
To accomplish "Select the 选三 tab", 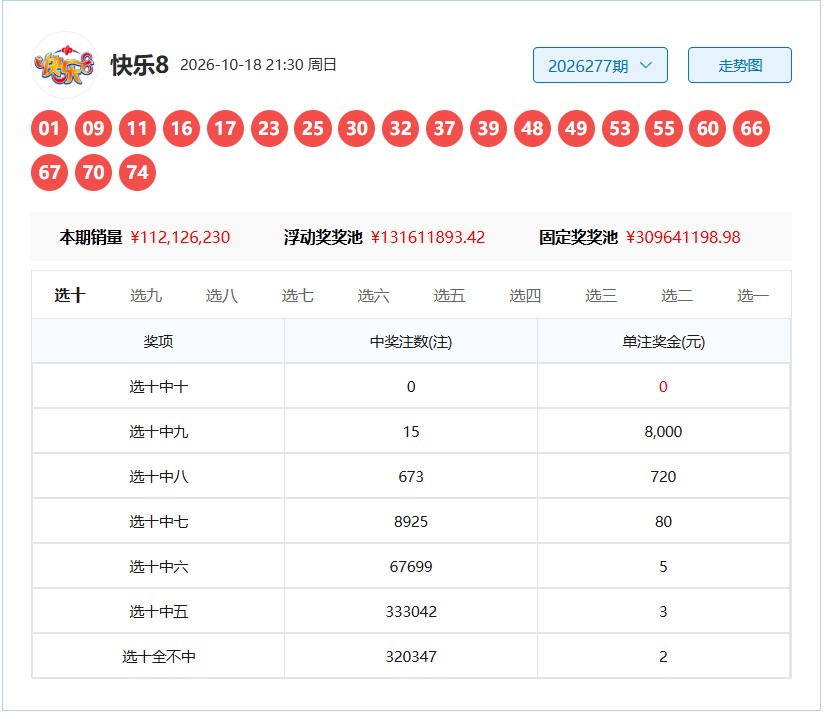I will coord(601,295).
